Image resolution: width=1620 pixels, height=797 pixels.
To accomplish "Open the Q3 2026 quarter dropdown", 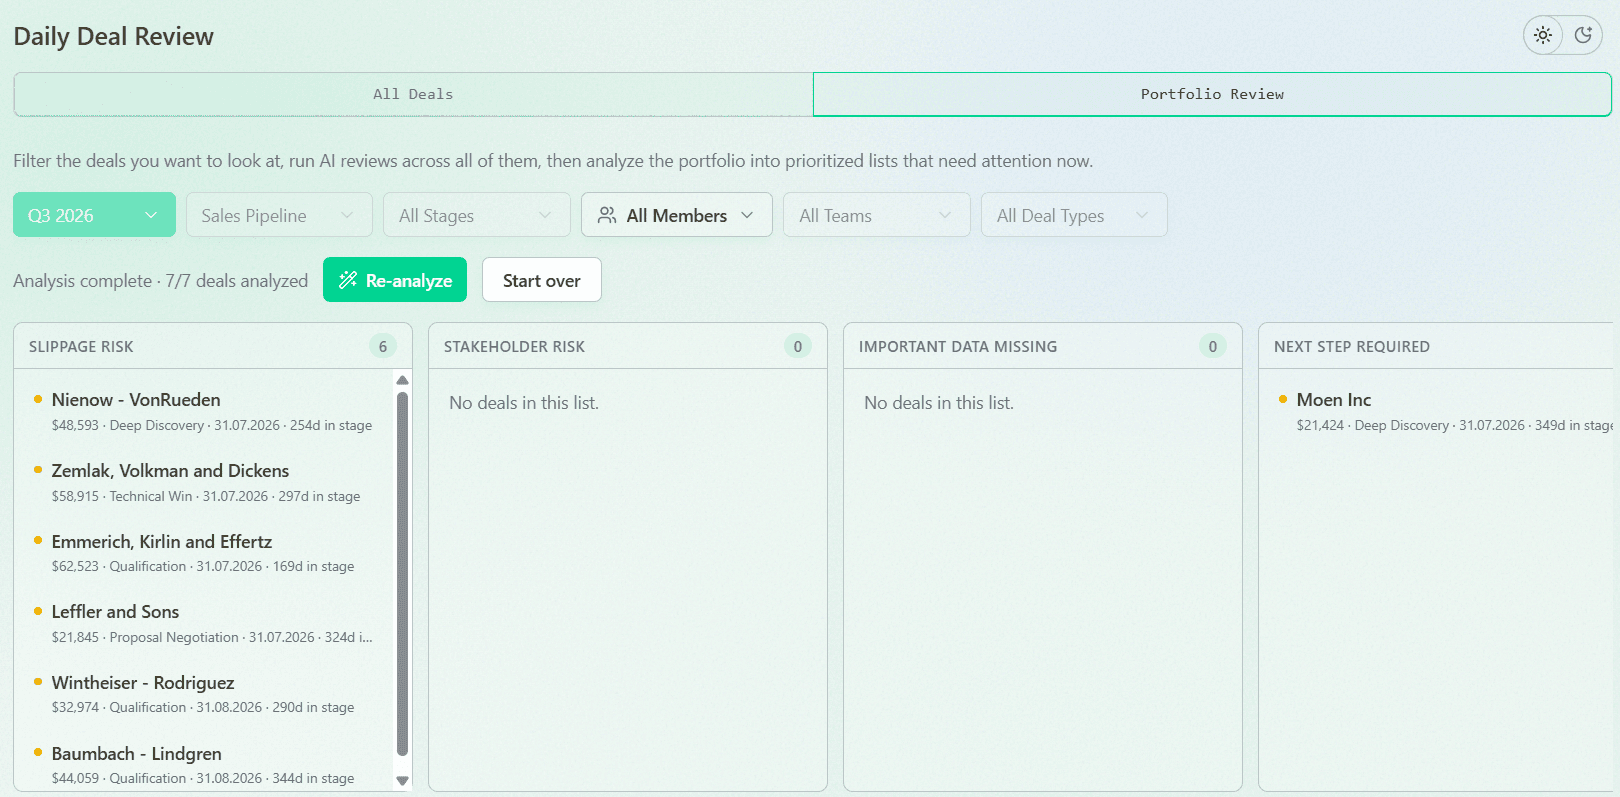I will click(94, 215).
